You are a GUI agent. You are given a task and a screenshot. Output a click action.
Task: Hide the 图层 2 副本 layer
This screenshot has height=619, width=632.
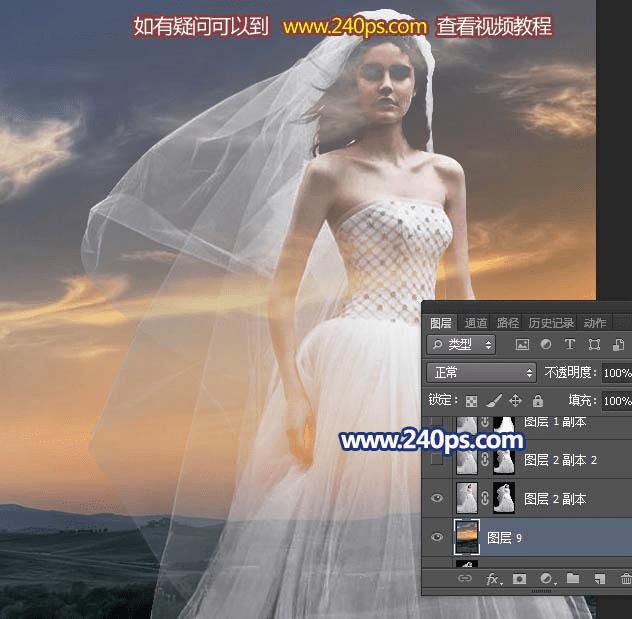tap(437, 498)
